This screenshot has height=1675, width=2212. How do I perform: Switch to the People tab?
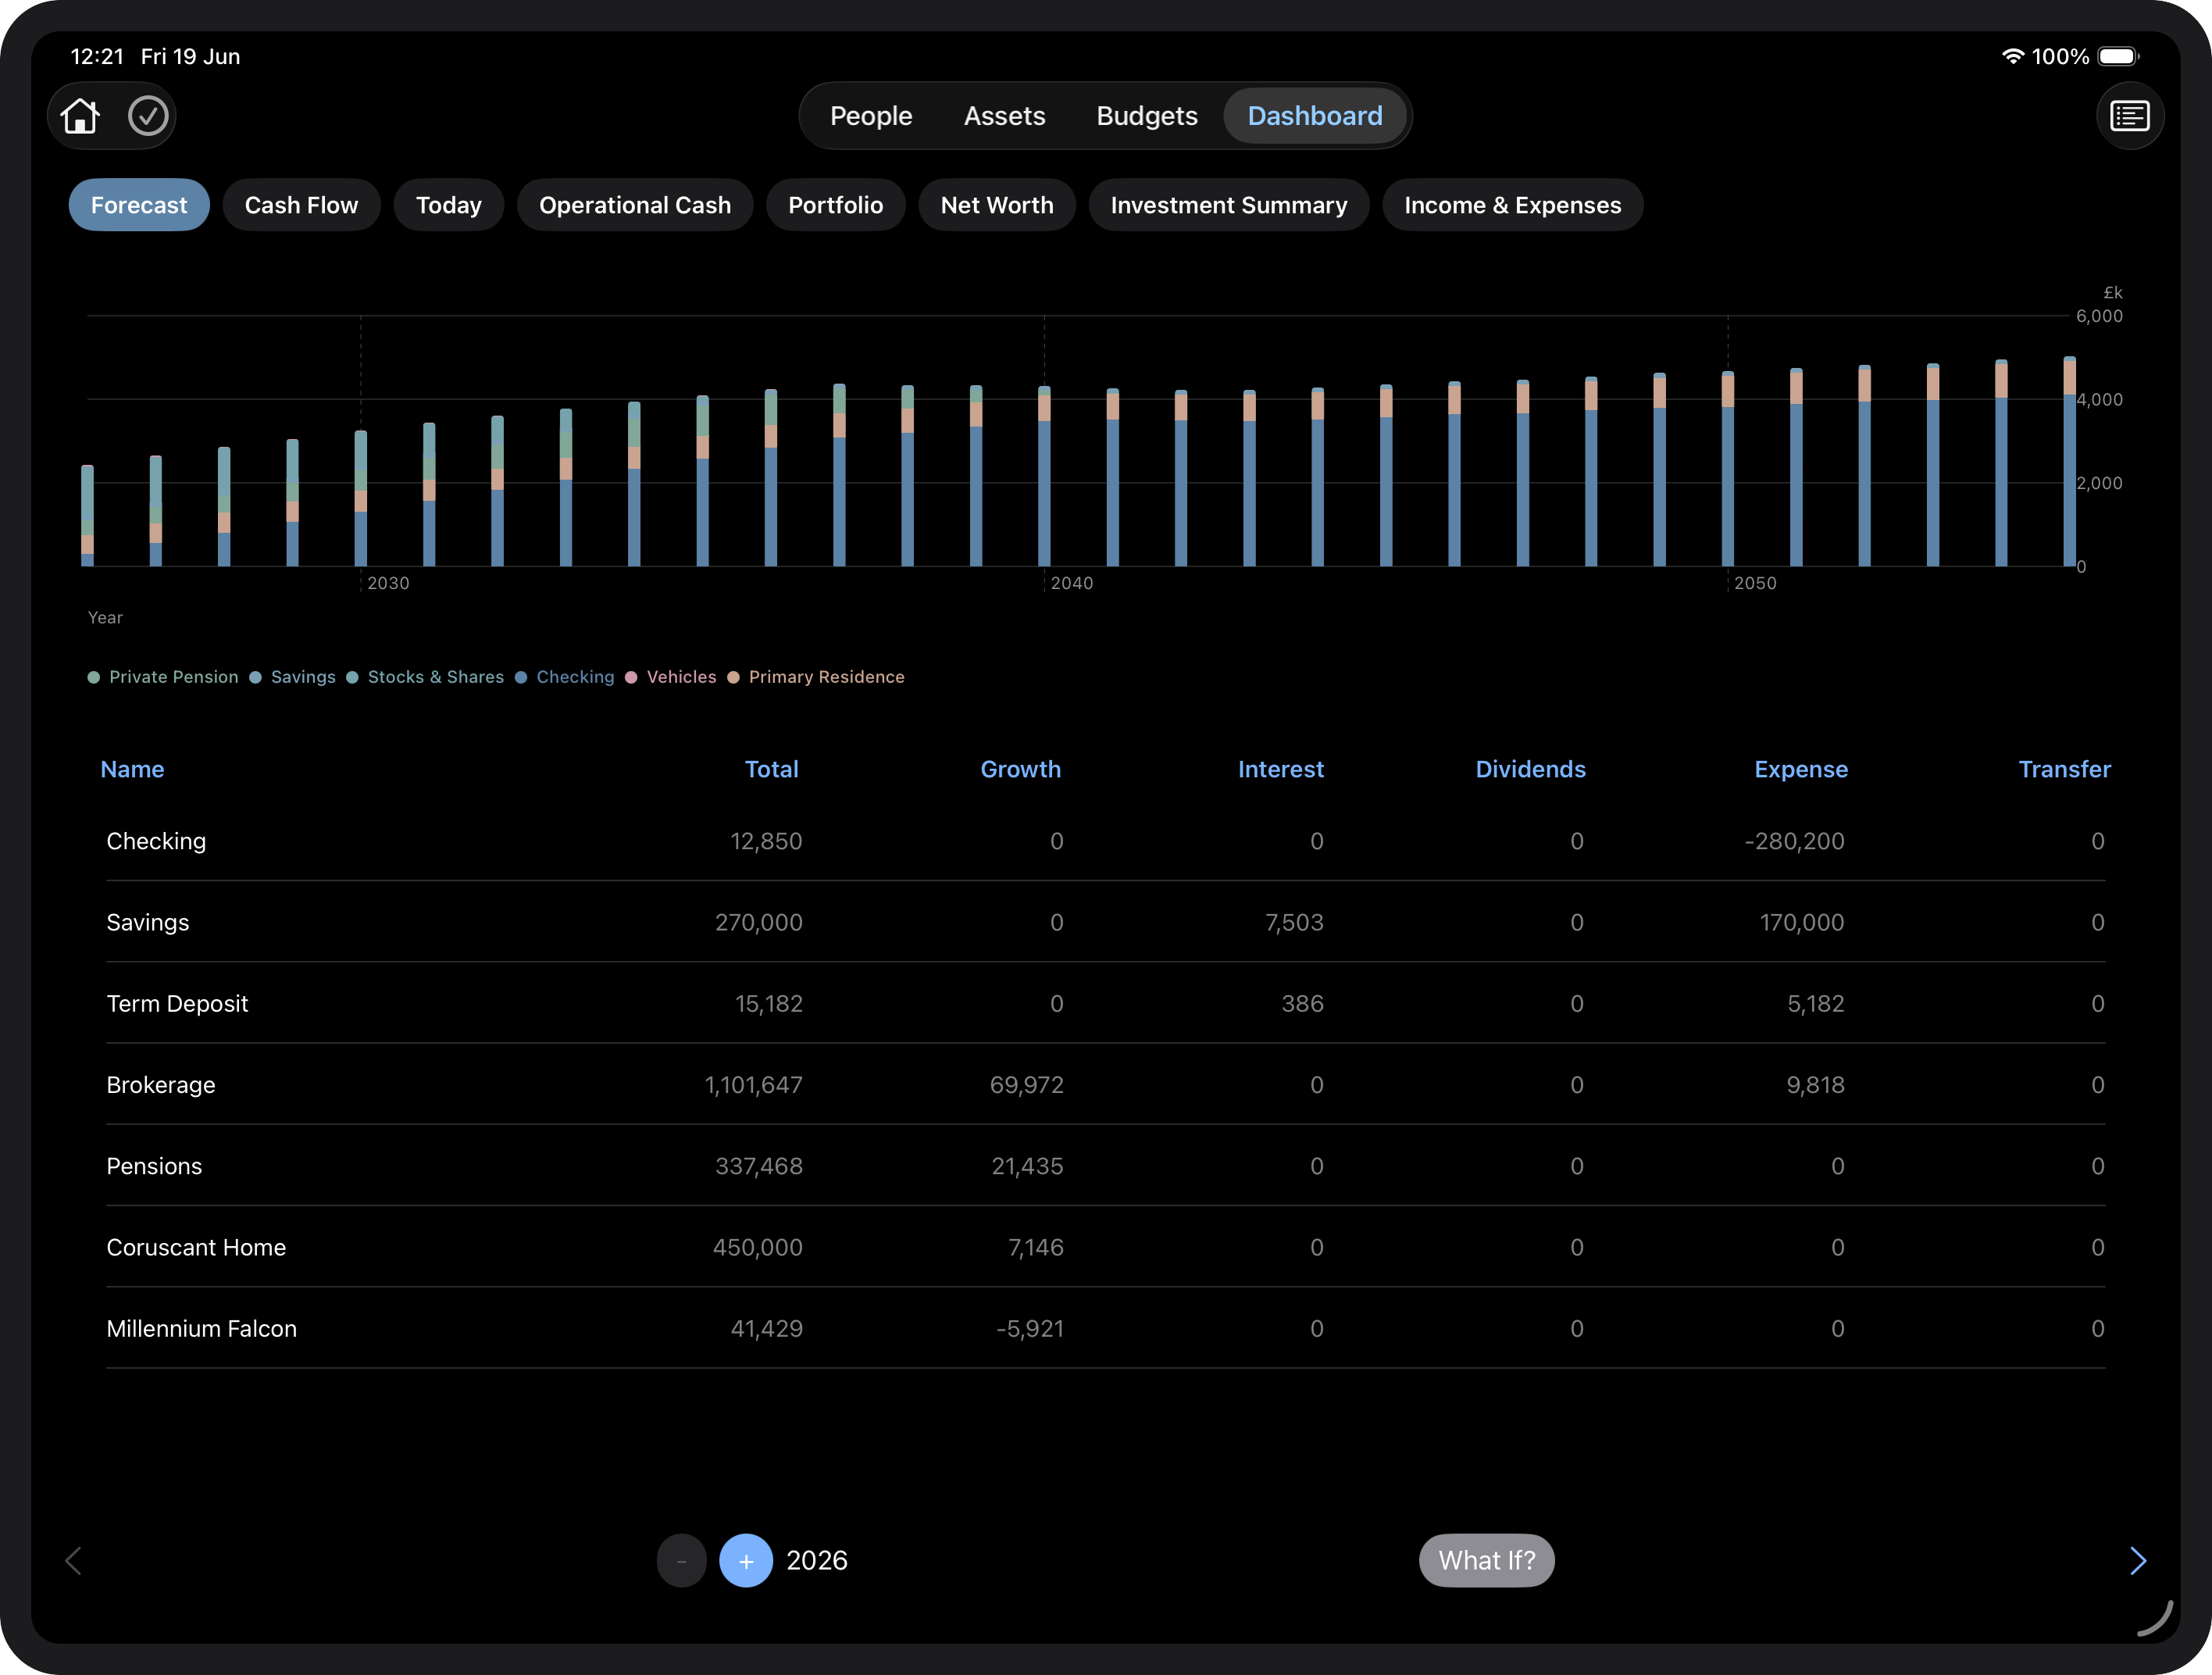click(x=871, y=116)
